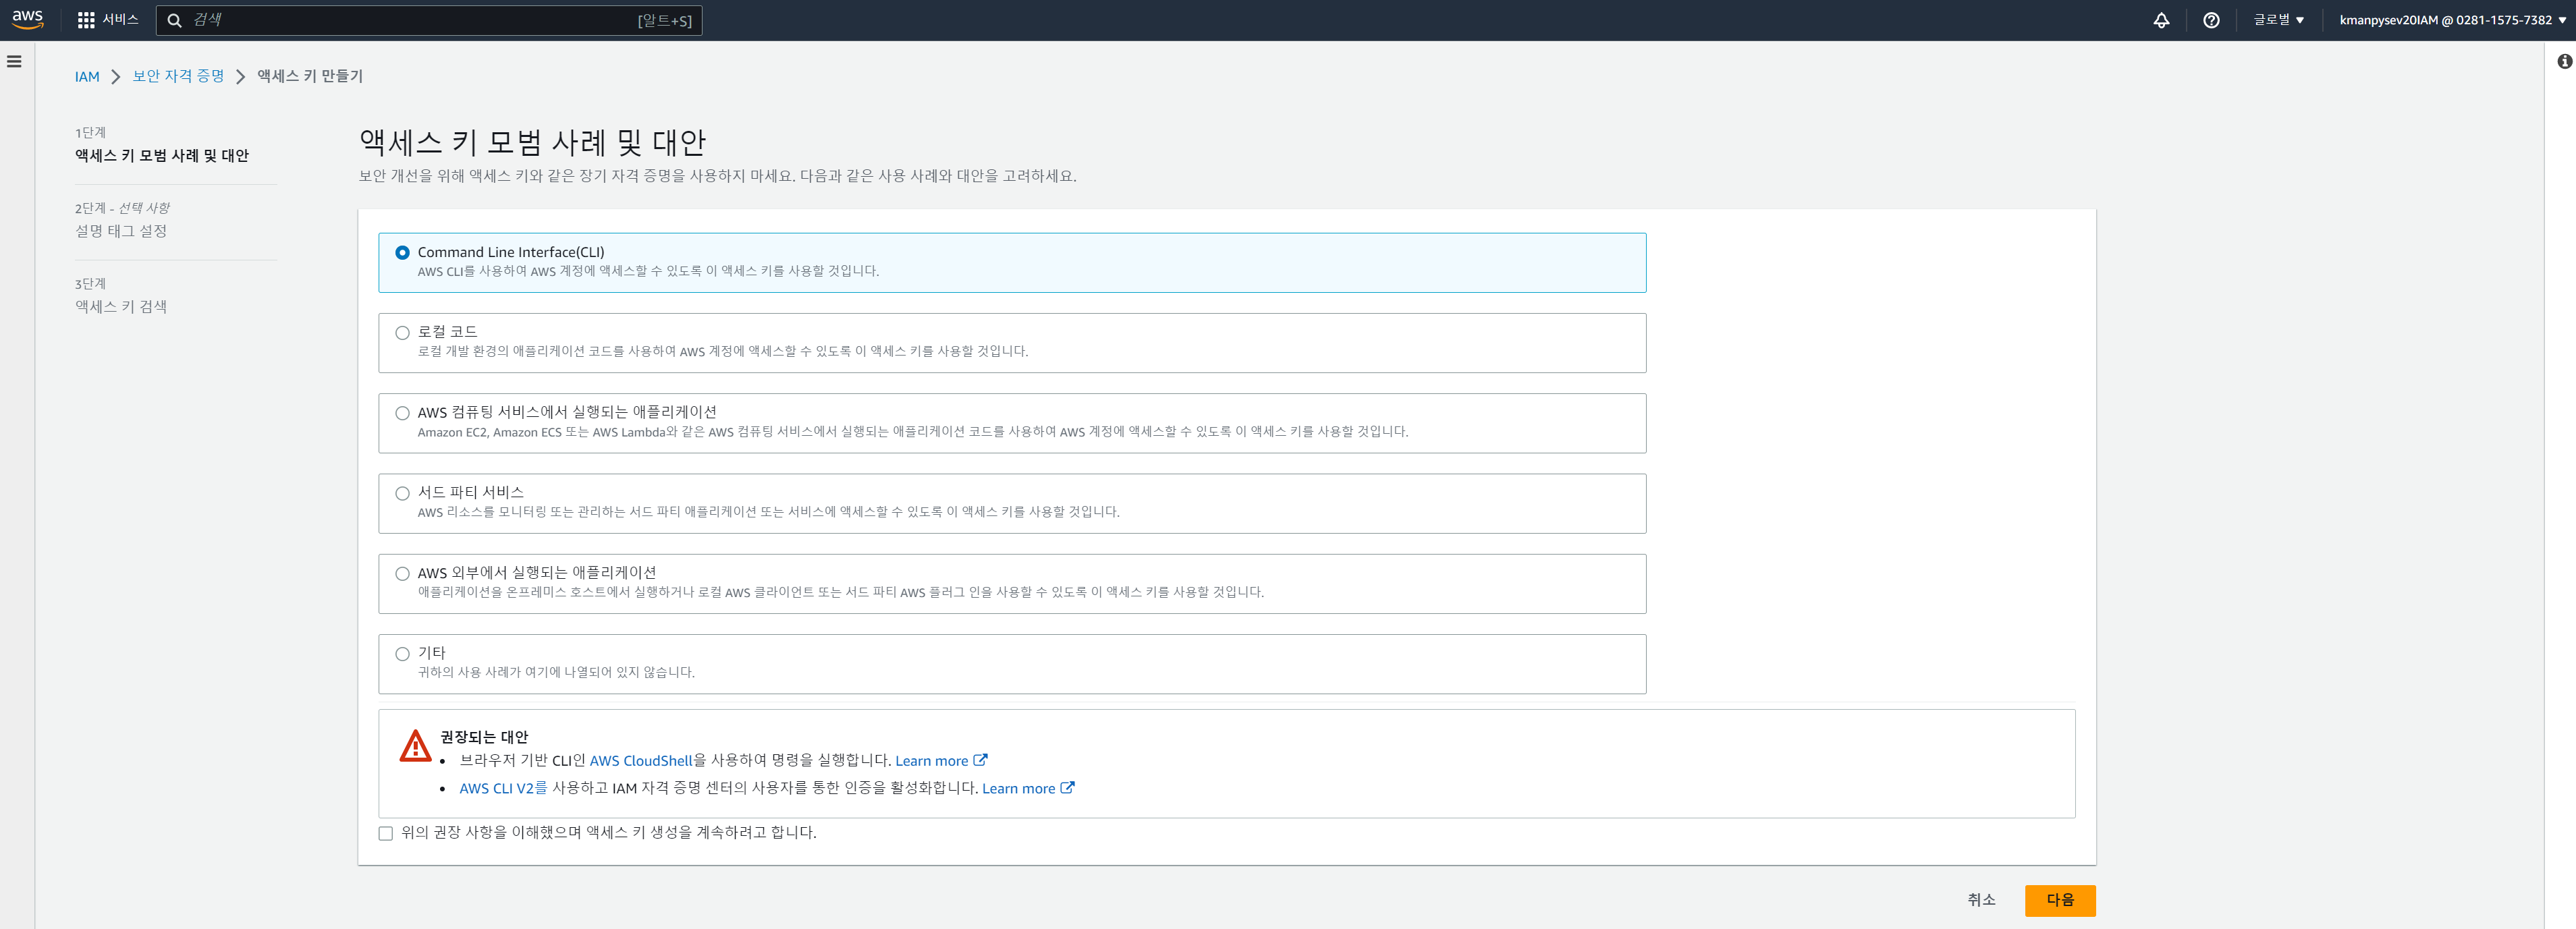The image size is (2576, 929).
Task: Click the 액세스 키 만들기 breadcrumb text
Action: [x=310, y=76]
